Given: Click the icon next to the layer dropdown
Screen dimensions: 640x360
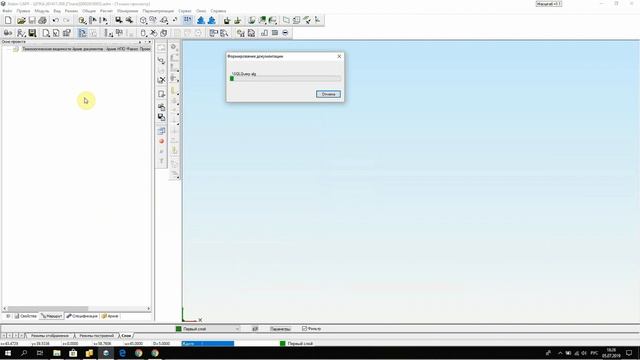Looking at the screenshot, I should pos(255,329).
